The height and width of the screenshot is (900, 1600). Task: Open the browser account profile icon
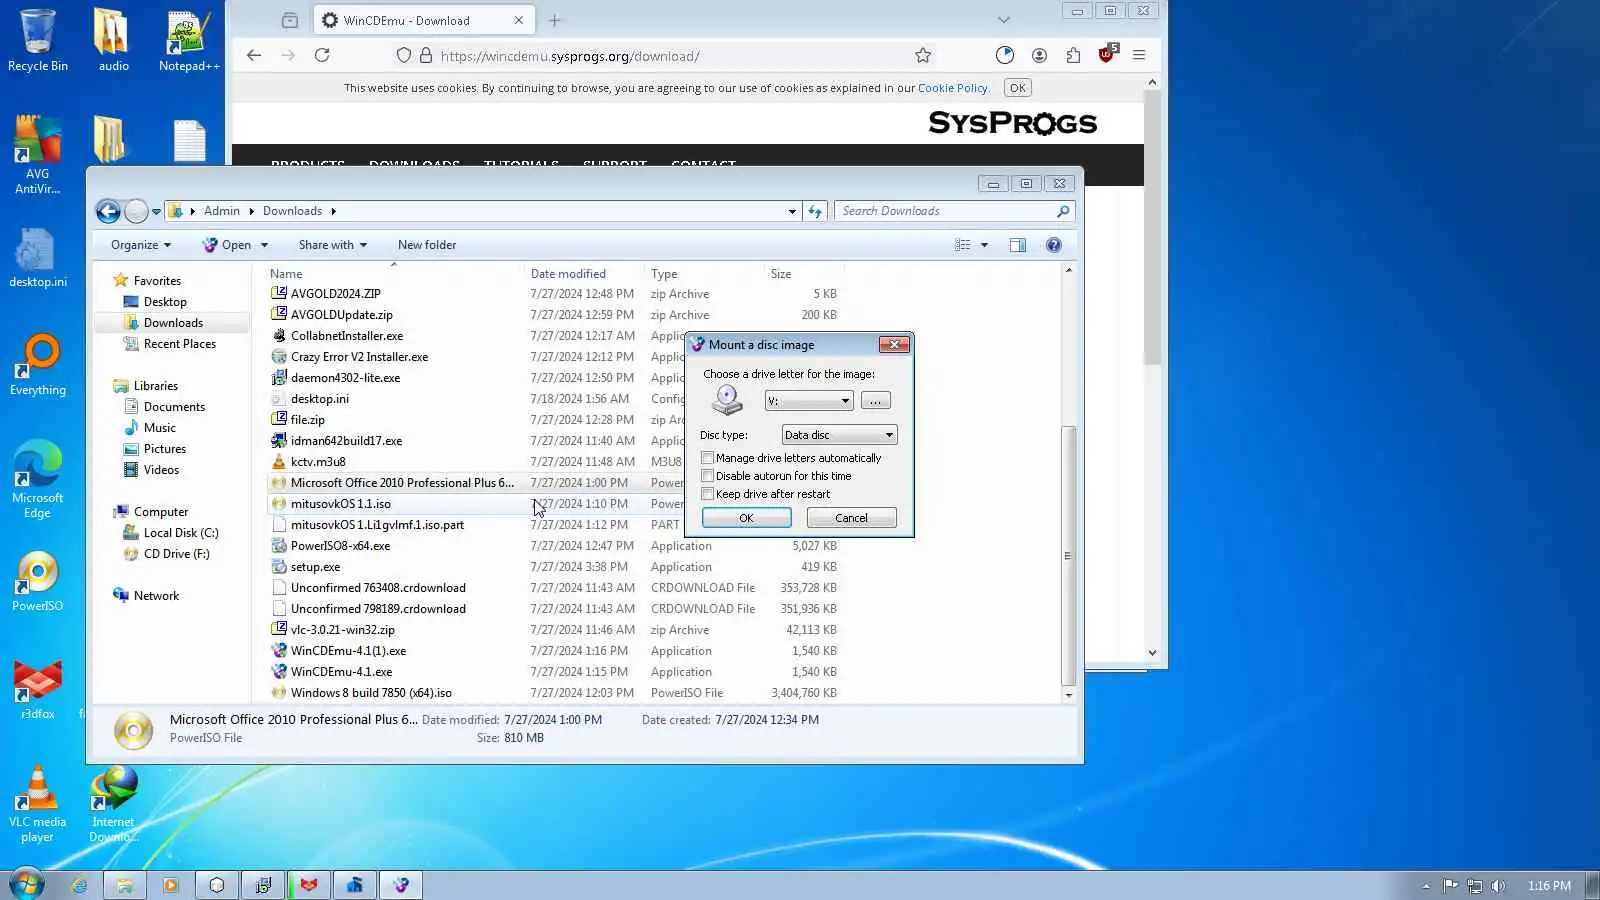1040,56
